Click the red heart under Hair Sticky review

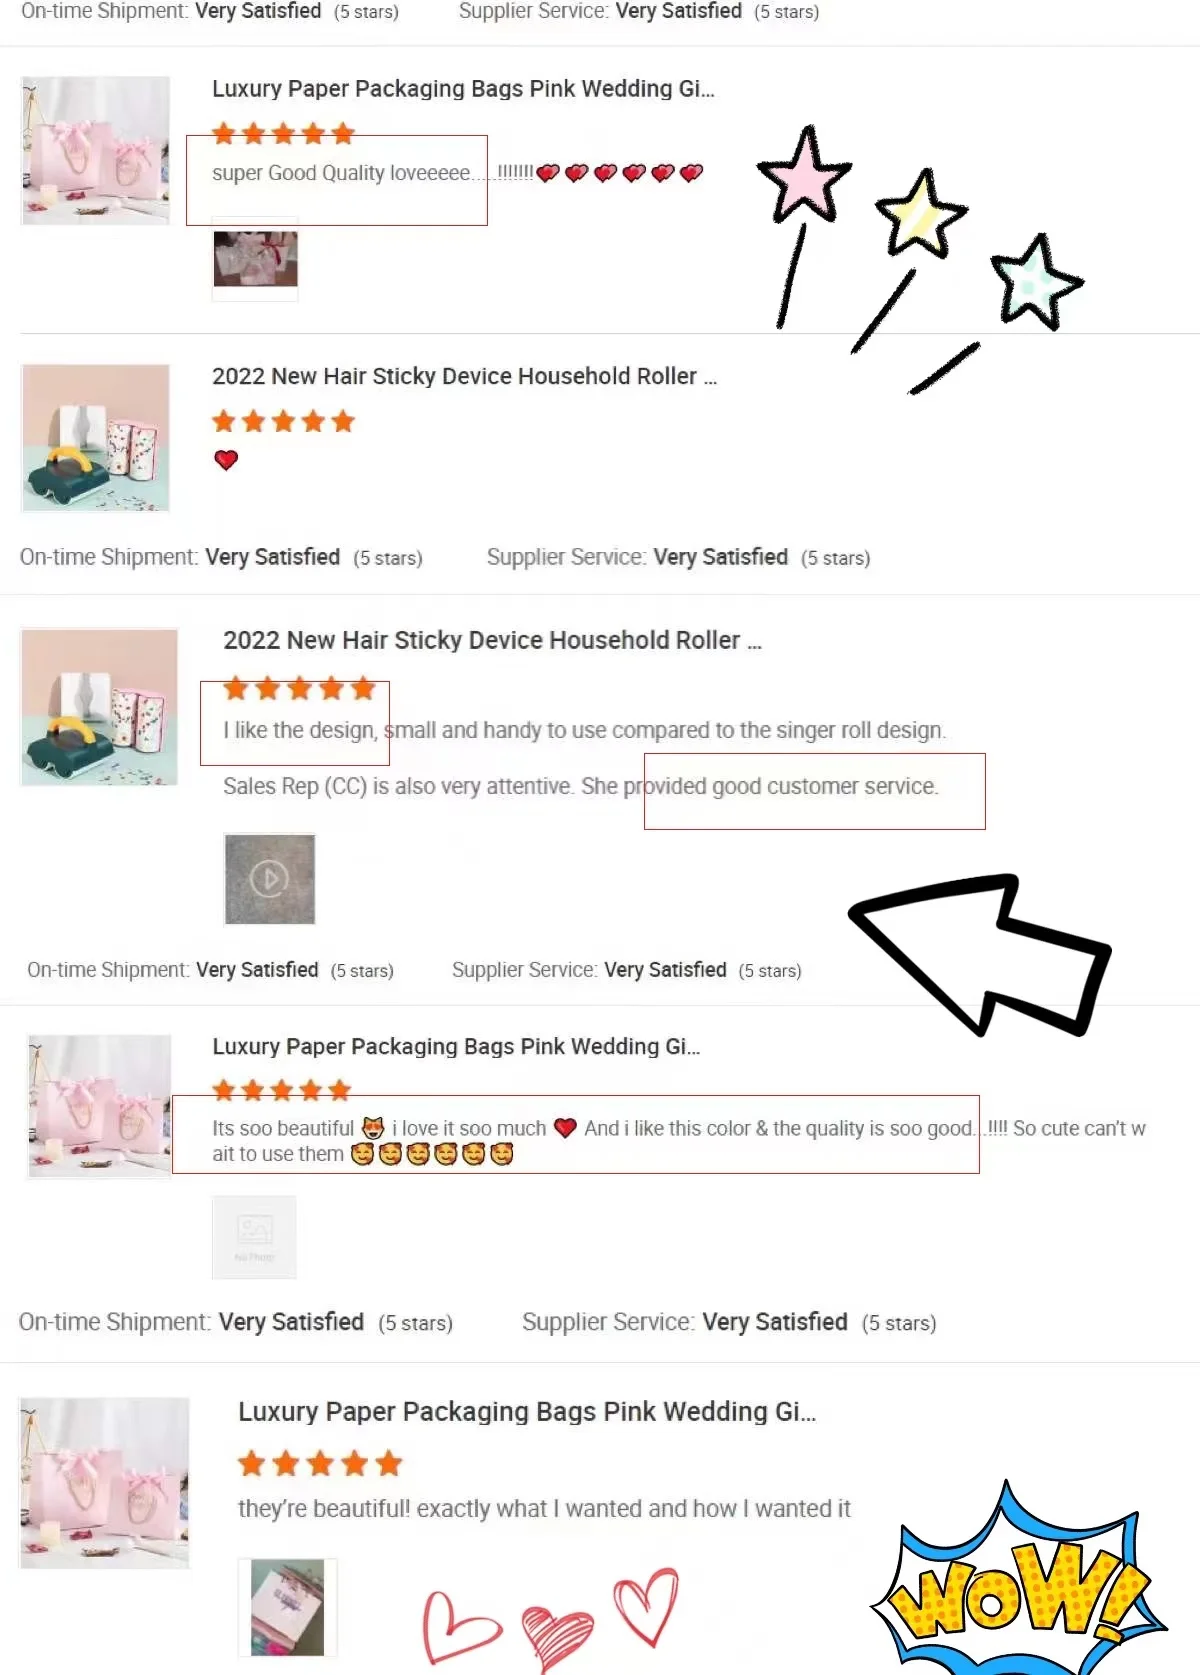[226, 460]
